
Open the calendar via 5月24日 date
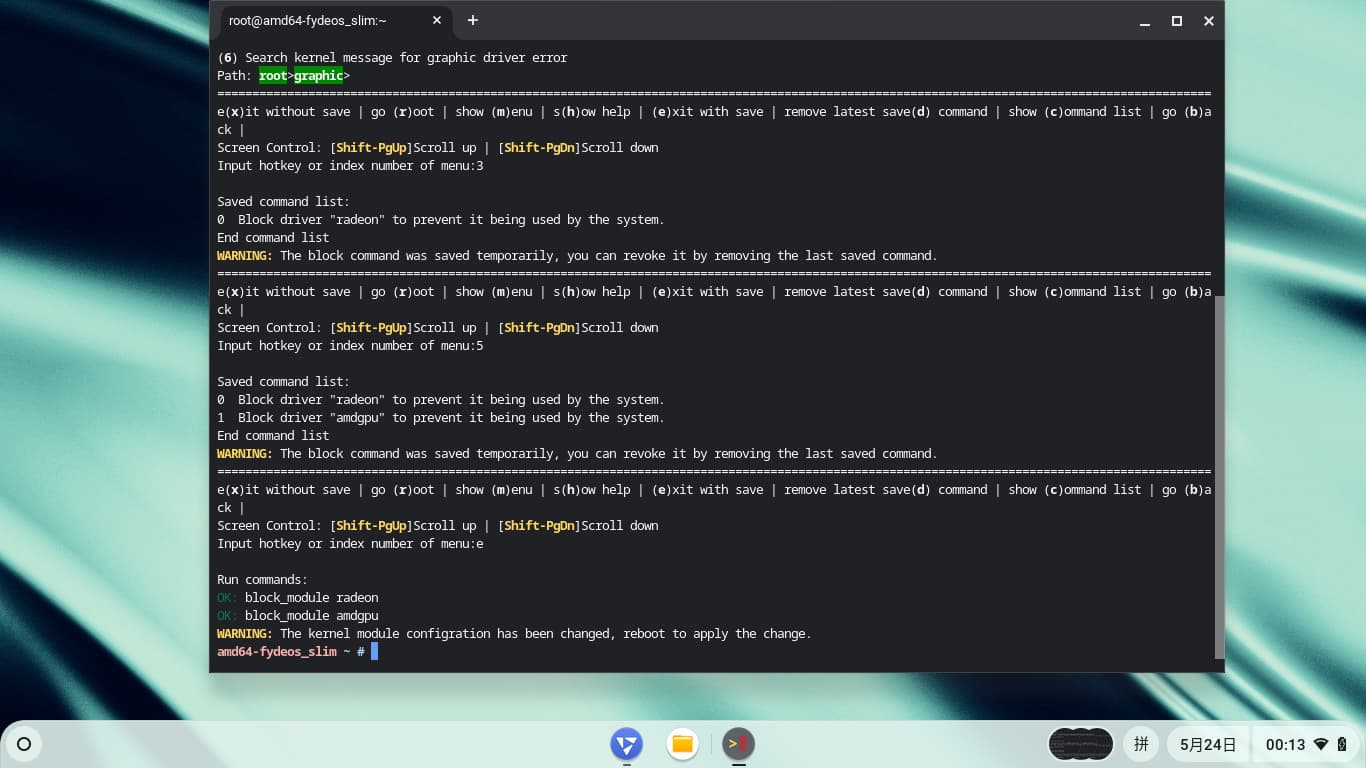coord(1208,744)
